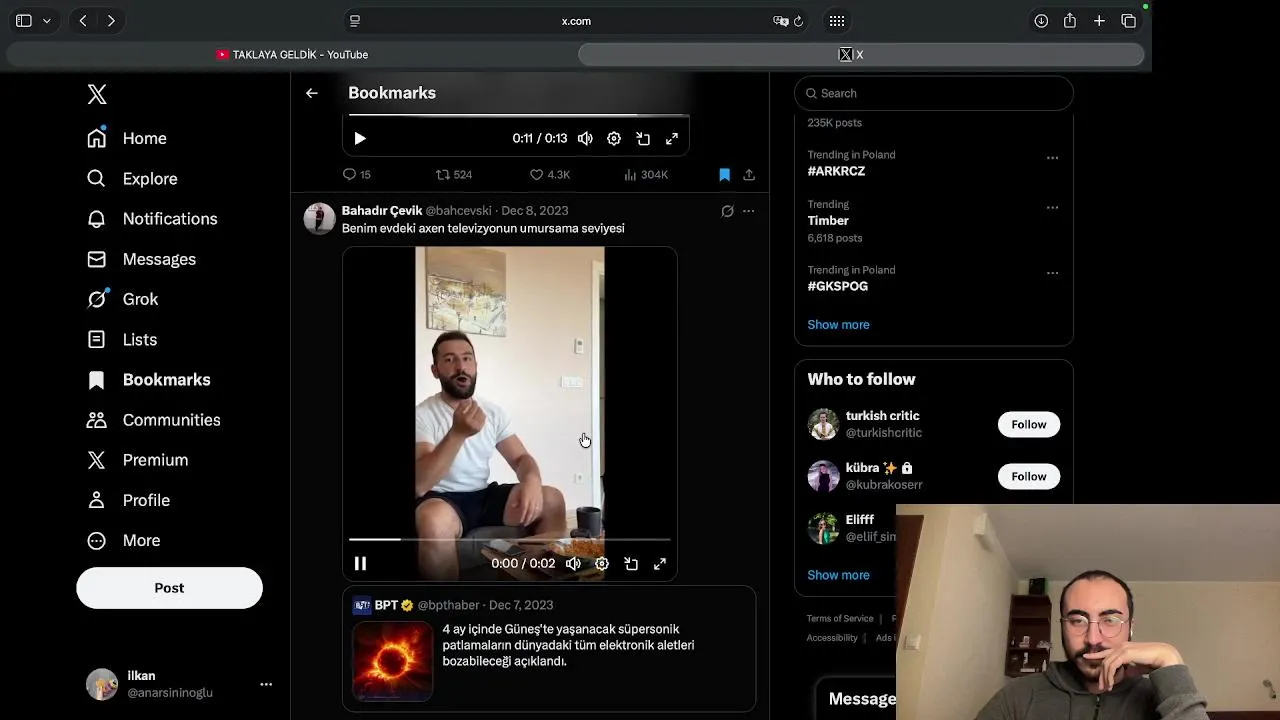Open the Explore page
The height and width of the screenshot is (720, 1280).
pos(132,178)
